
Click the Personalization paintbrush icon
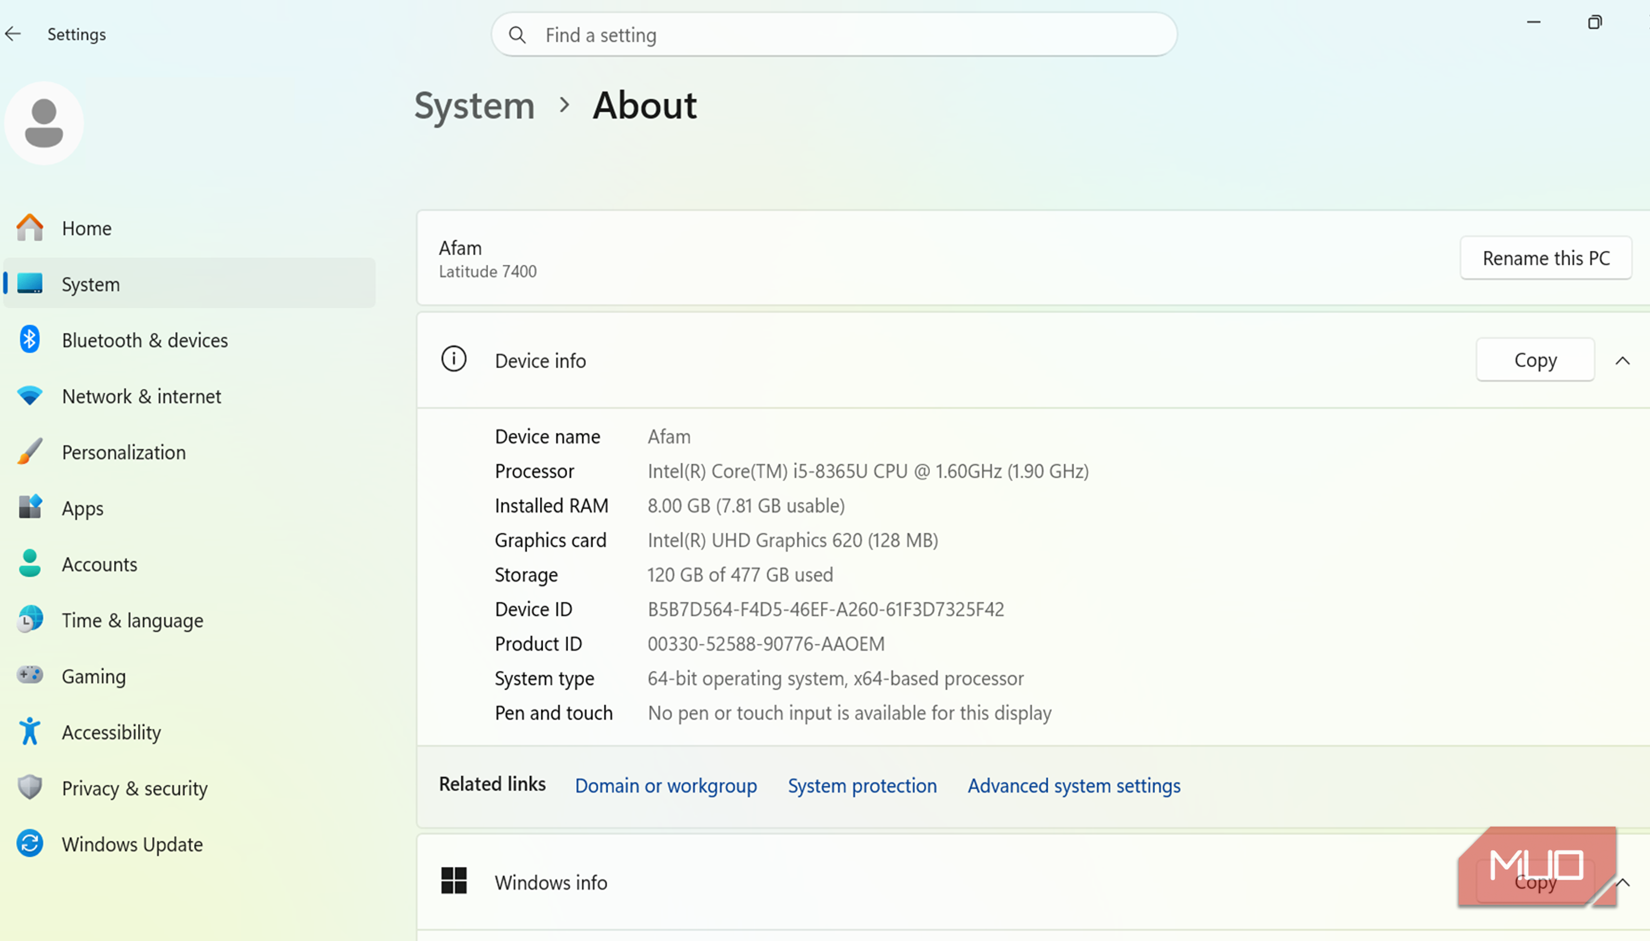tap(30, 452)
